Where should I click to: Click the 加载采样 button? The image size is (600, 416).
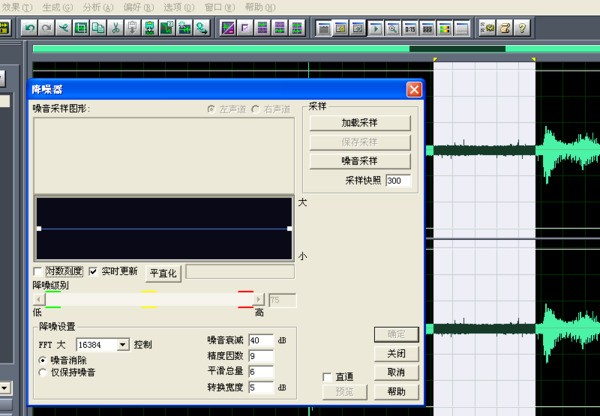pos(360,123)
